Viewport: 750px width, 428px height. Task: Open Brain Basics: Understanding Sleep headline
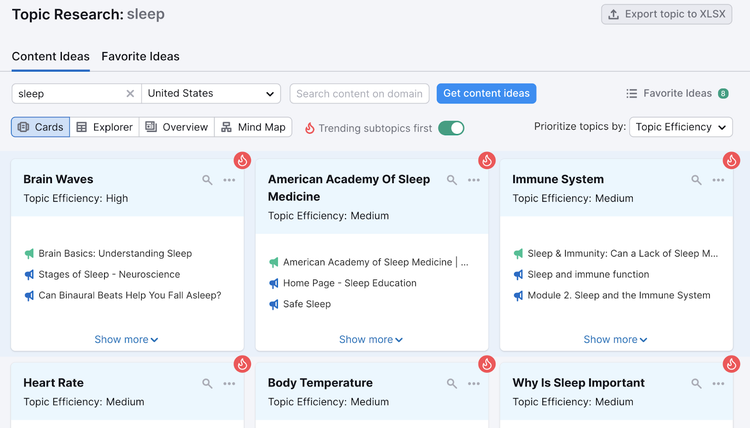(115, 253)
